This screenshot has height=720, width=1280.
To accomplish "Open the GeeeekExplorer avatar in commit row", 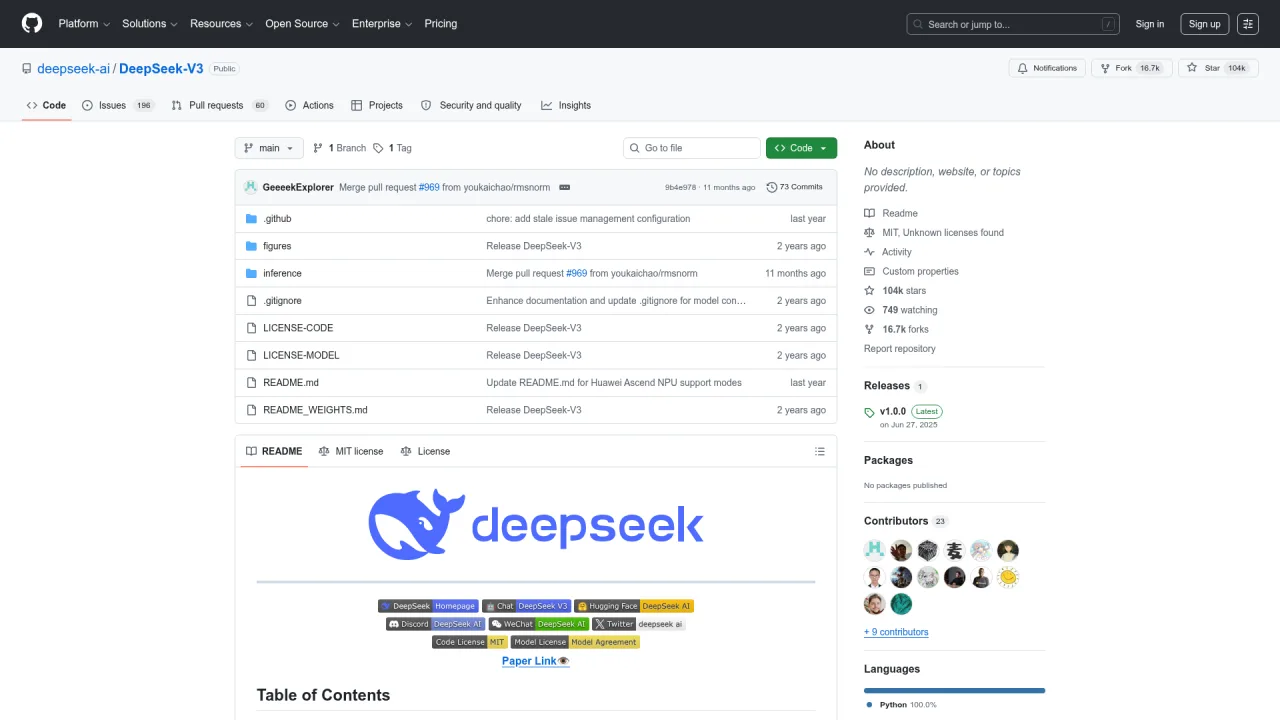I will [251, 187].
